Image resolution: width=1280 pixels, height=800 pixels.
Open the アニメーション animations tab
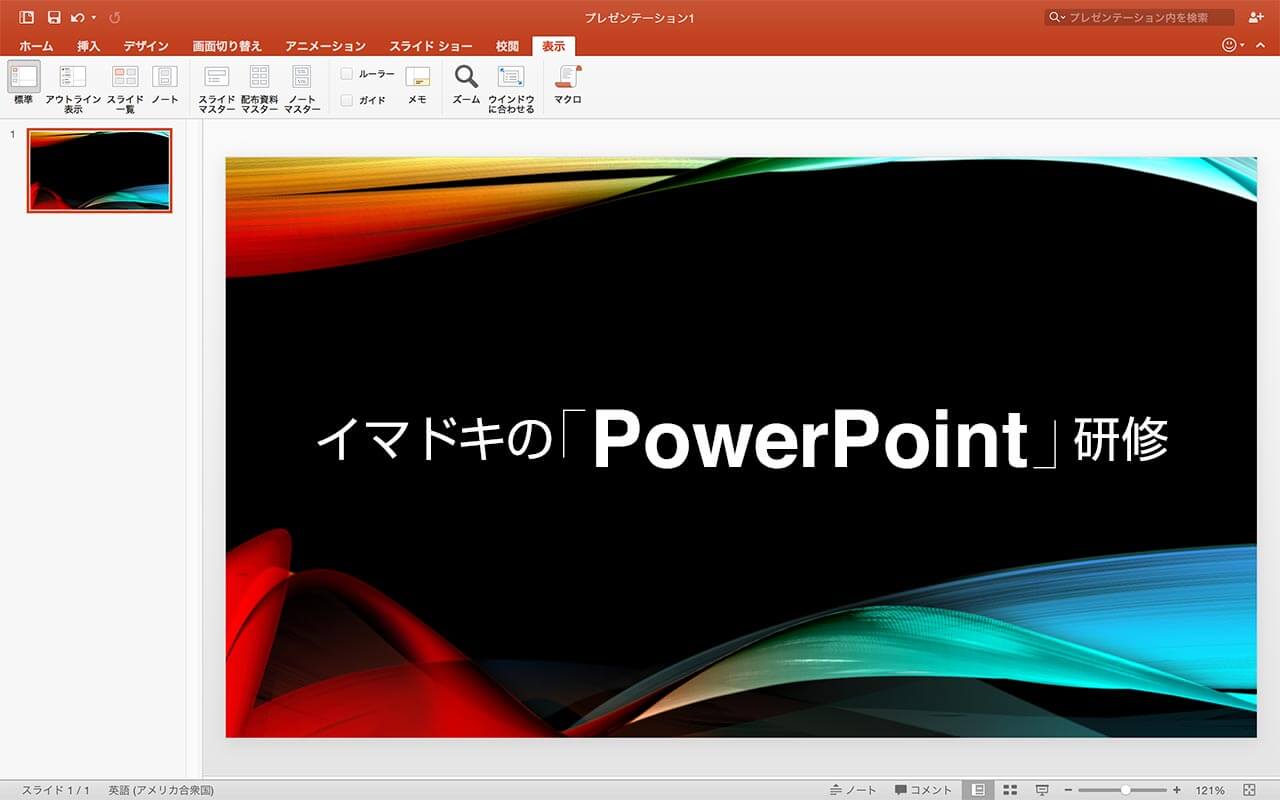(x=325, y=46)
